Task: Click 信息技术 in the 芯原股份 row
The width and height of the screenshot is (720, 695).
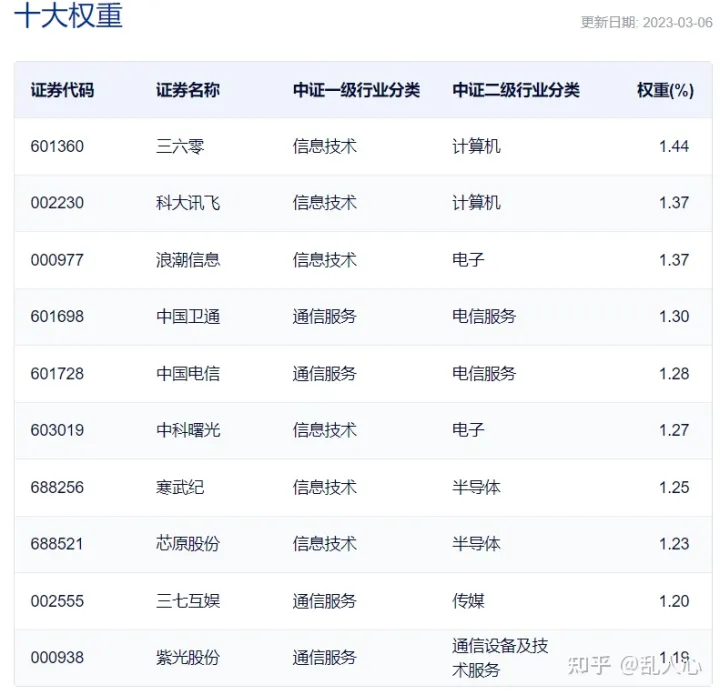Action: (x=325, y=544)
